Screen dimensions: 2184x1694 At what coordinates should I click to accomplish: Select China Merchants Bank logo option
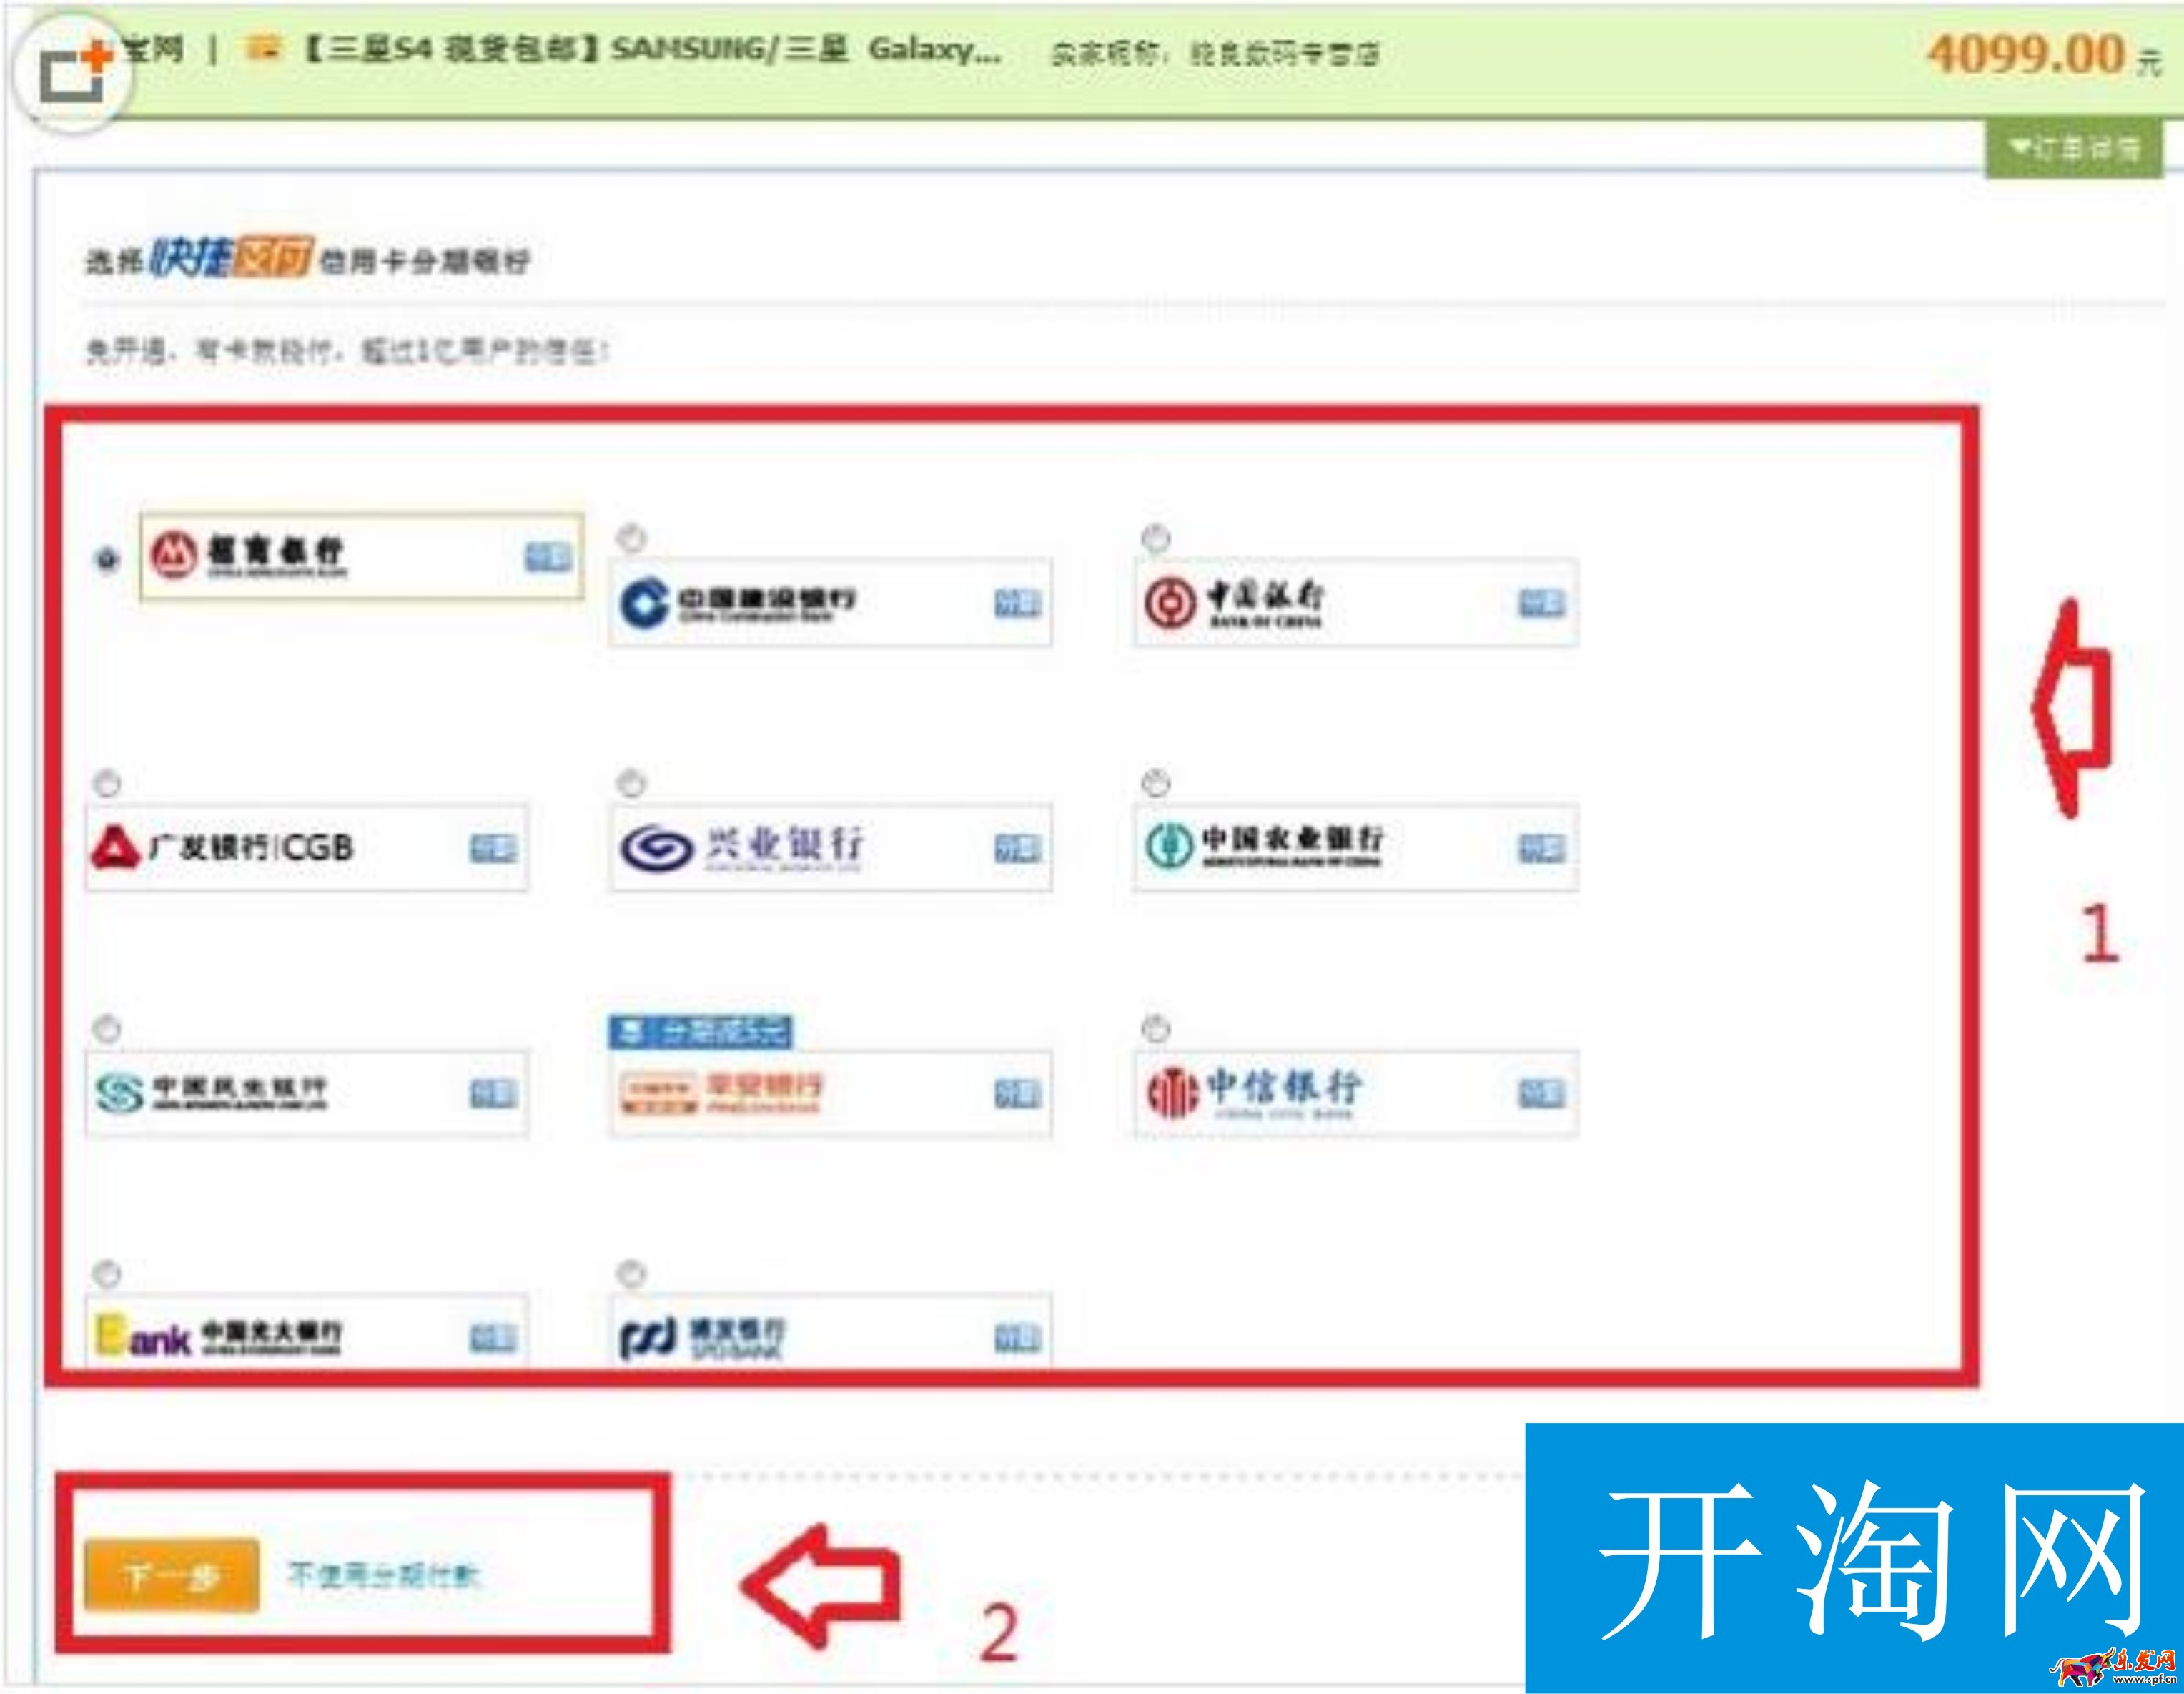(248, 556)
